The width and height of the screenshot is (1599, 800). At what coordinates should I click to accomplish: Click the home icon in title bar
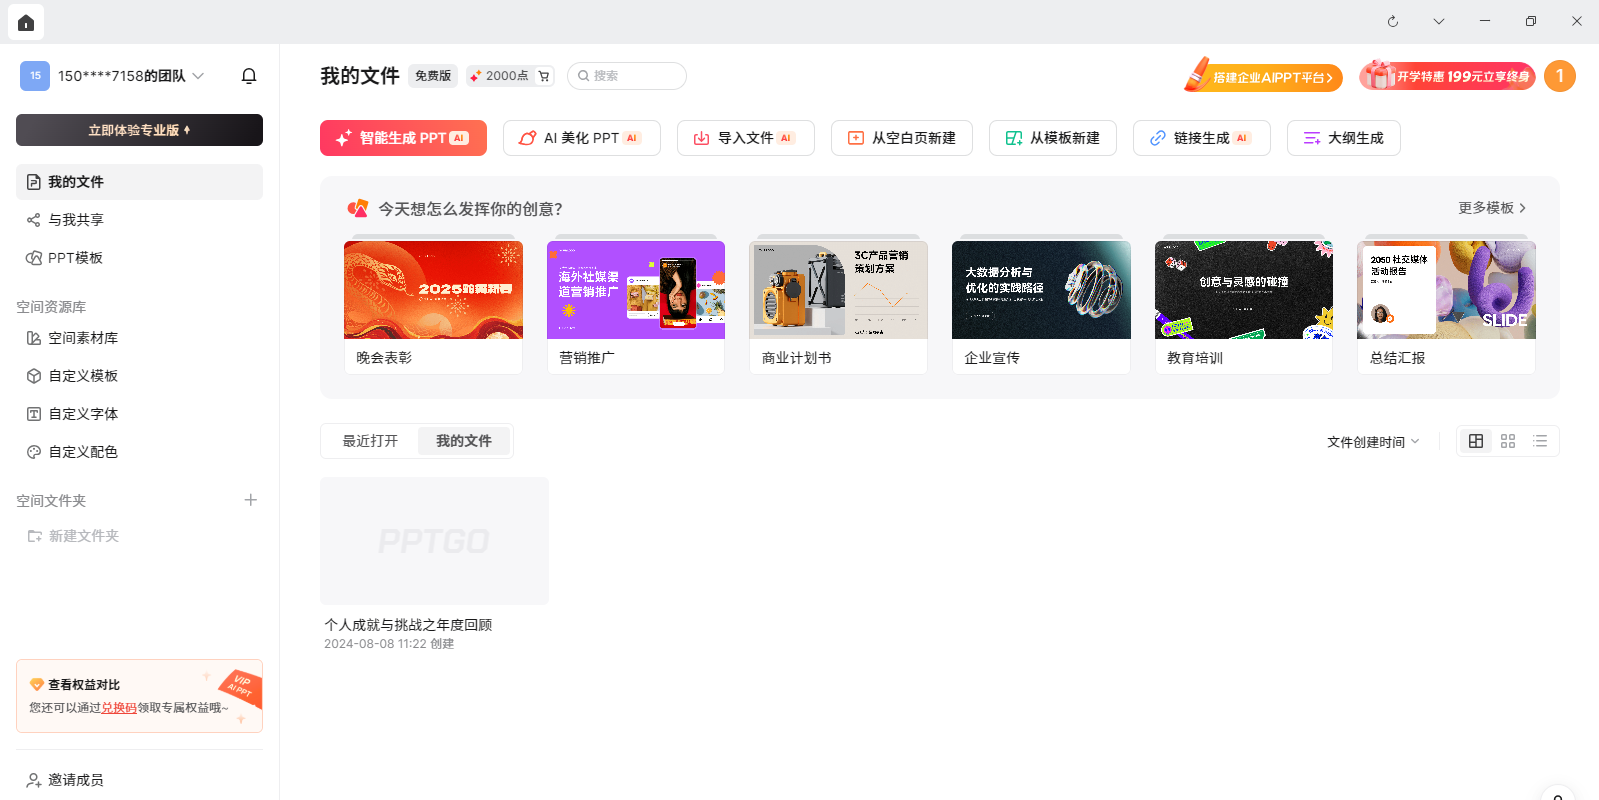point(26,22)
